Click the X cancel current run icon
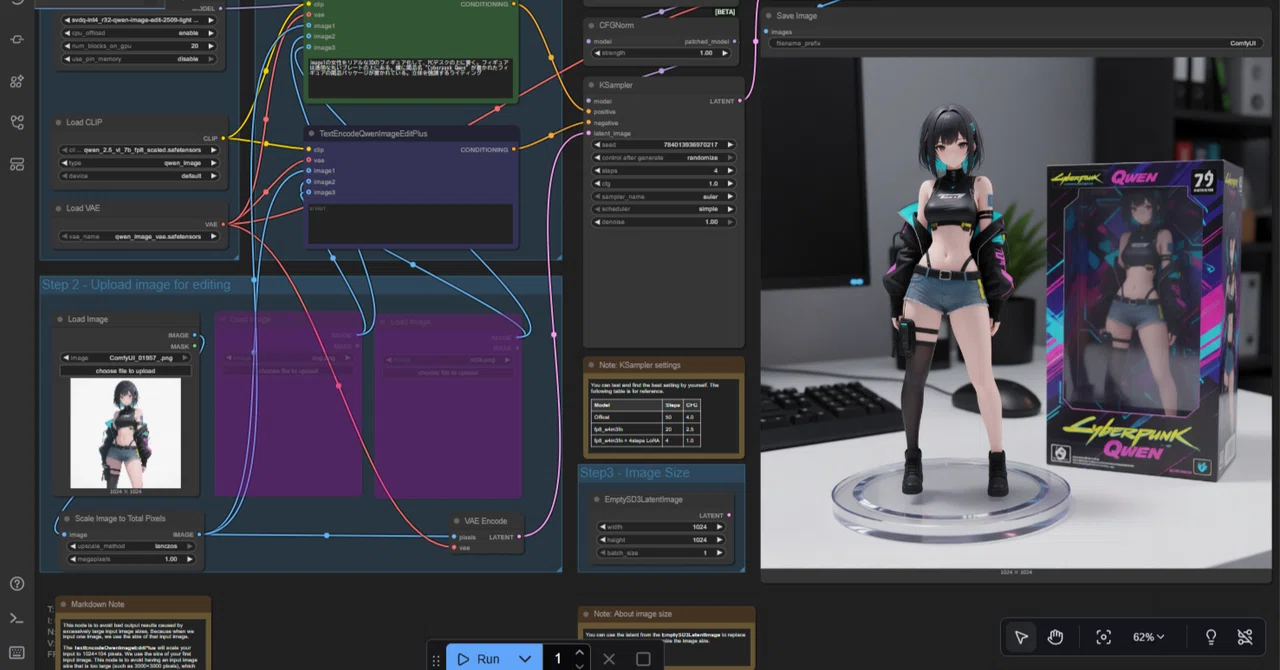Image resolution: width=1280 pixels, height=670 pixels. tap(609, 659)
